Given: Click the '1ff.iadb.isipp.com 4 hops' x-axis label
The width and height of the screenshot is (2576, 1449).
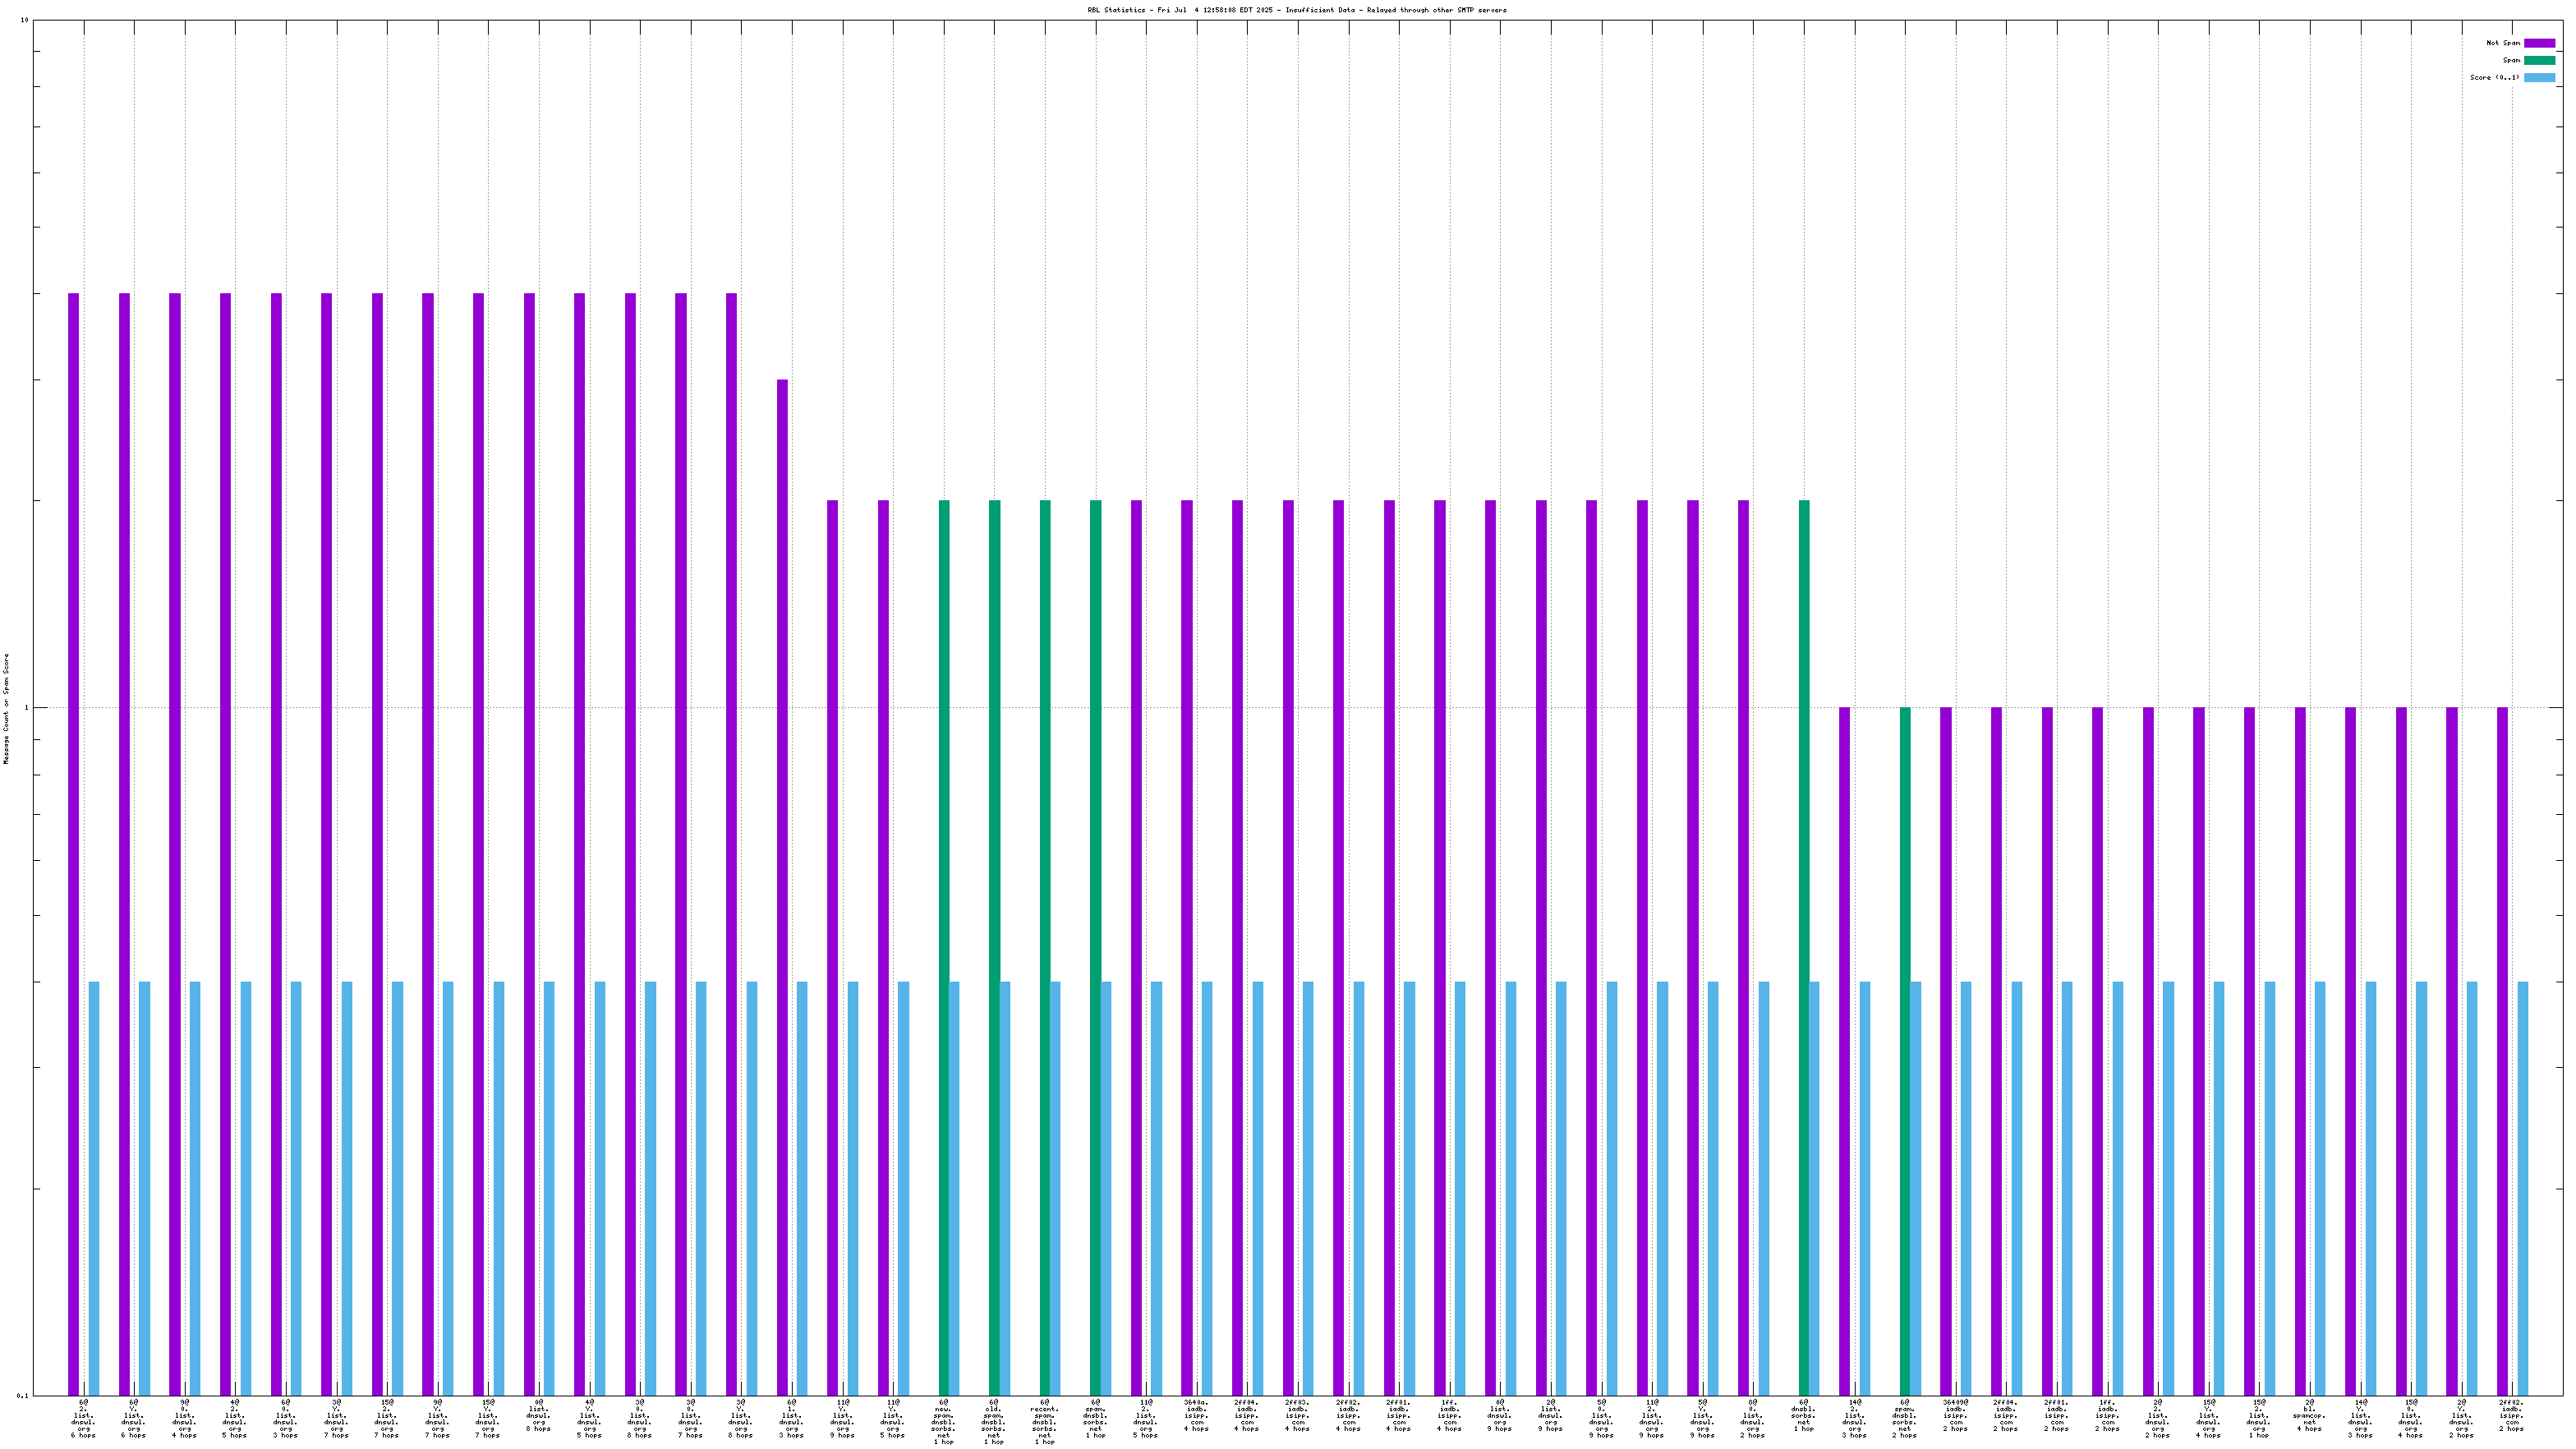Looking at the screenshot, I should (x=1449, y=1415).
